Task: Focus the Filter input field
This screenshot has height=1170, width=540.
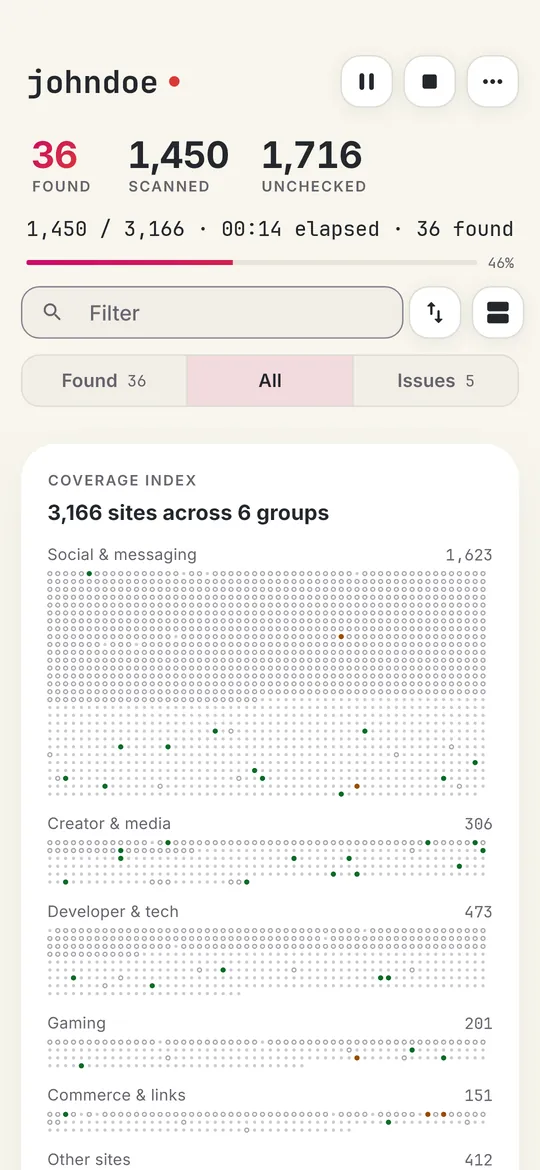Action: 212,313
